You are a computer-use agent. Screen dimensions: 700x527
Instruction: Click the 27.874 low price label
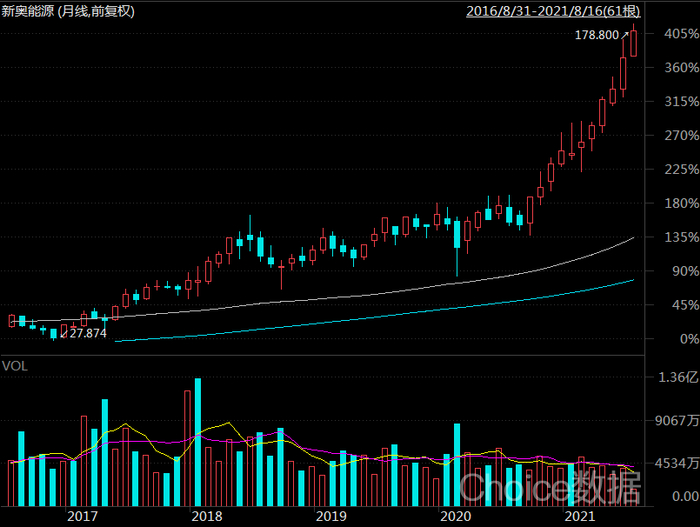[x=88, y=333]
